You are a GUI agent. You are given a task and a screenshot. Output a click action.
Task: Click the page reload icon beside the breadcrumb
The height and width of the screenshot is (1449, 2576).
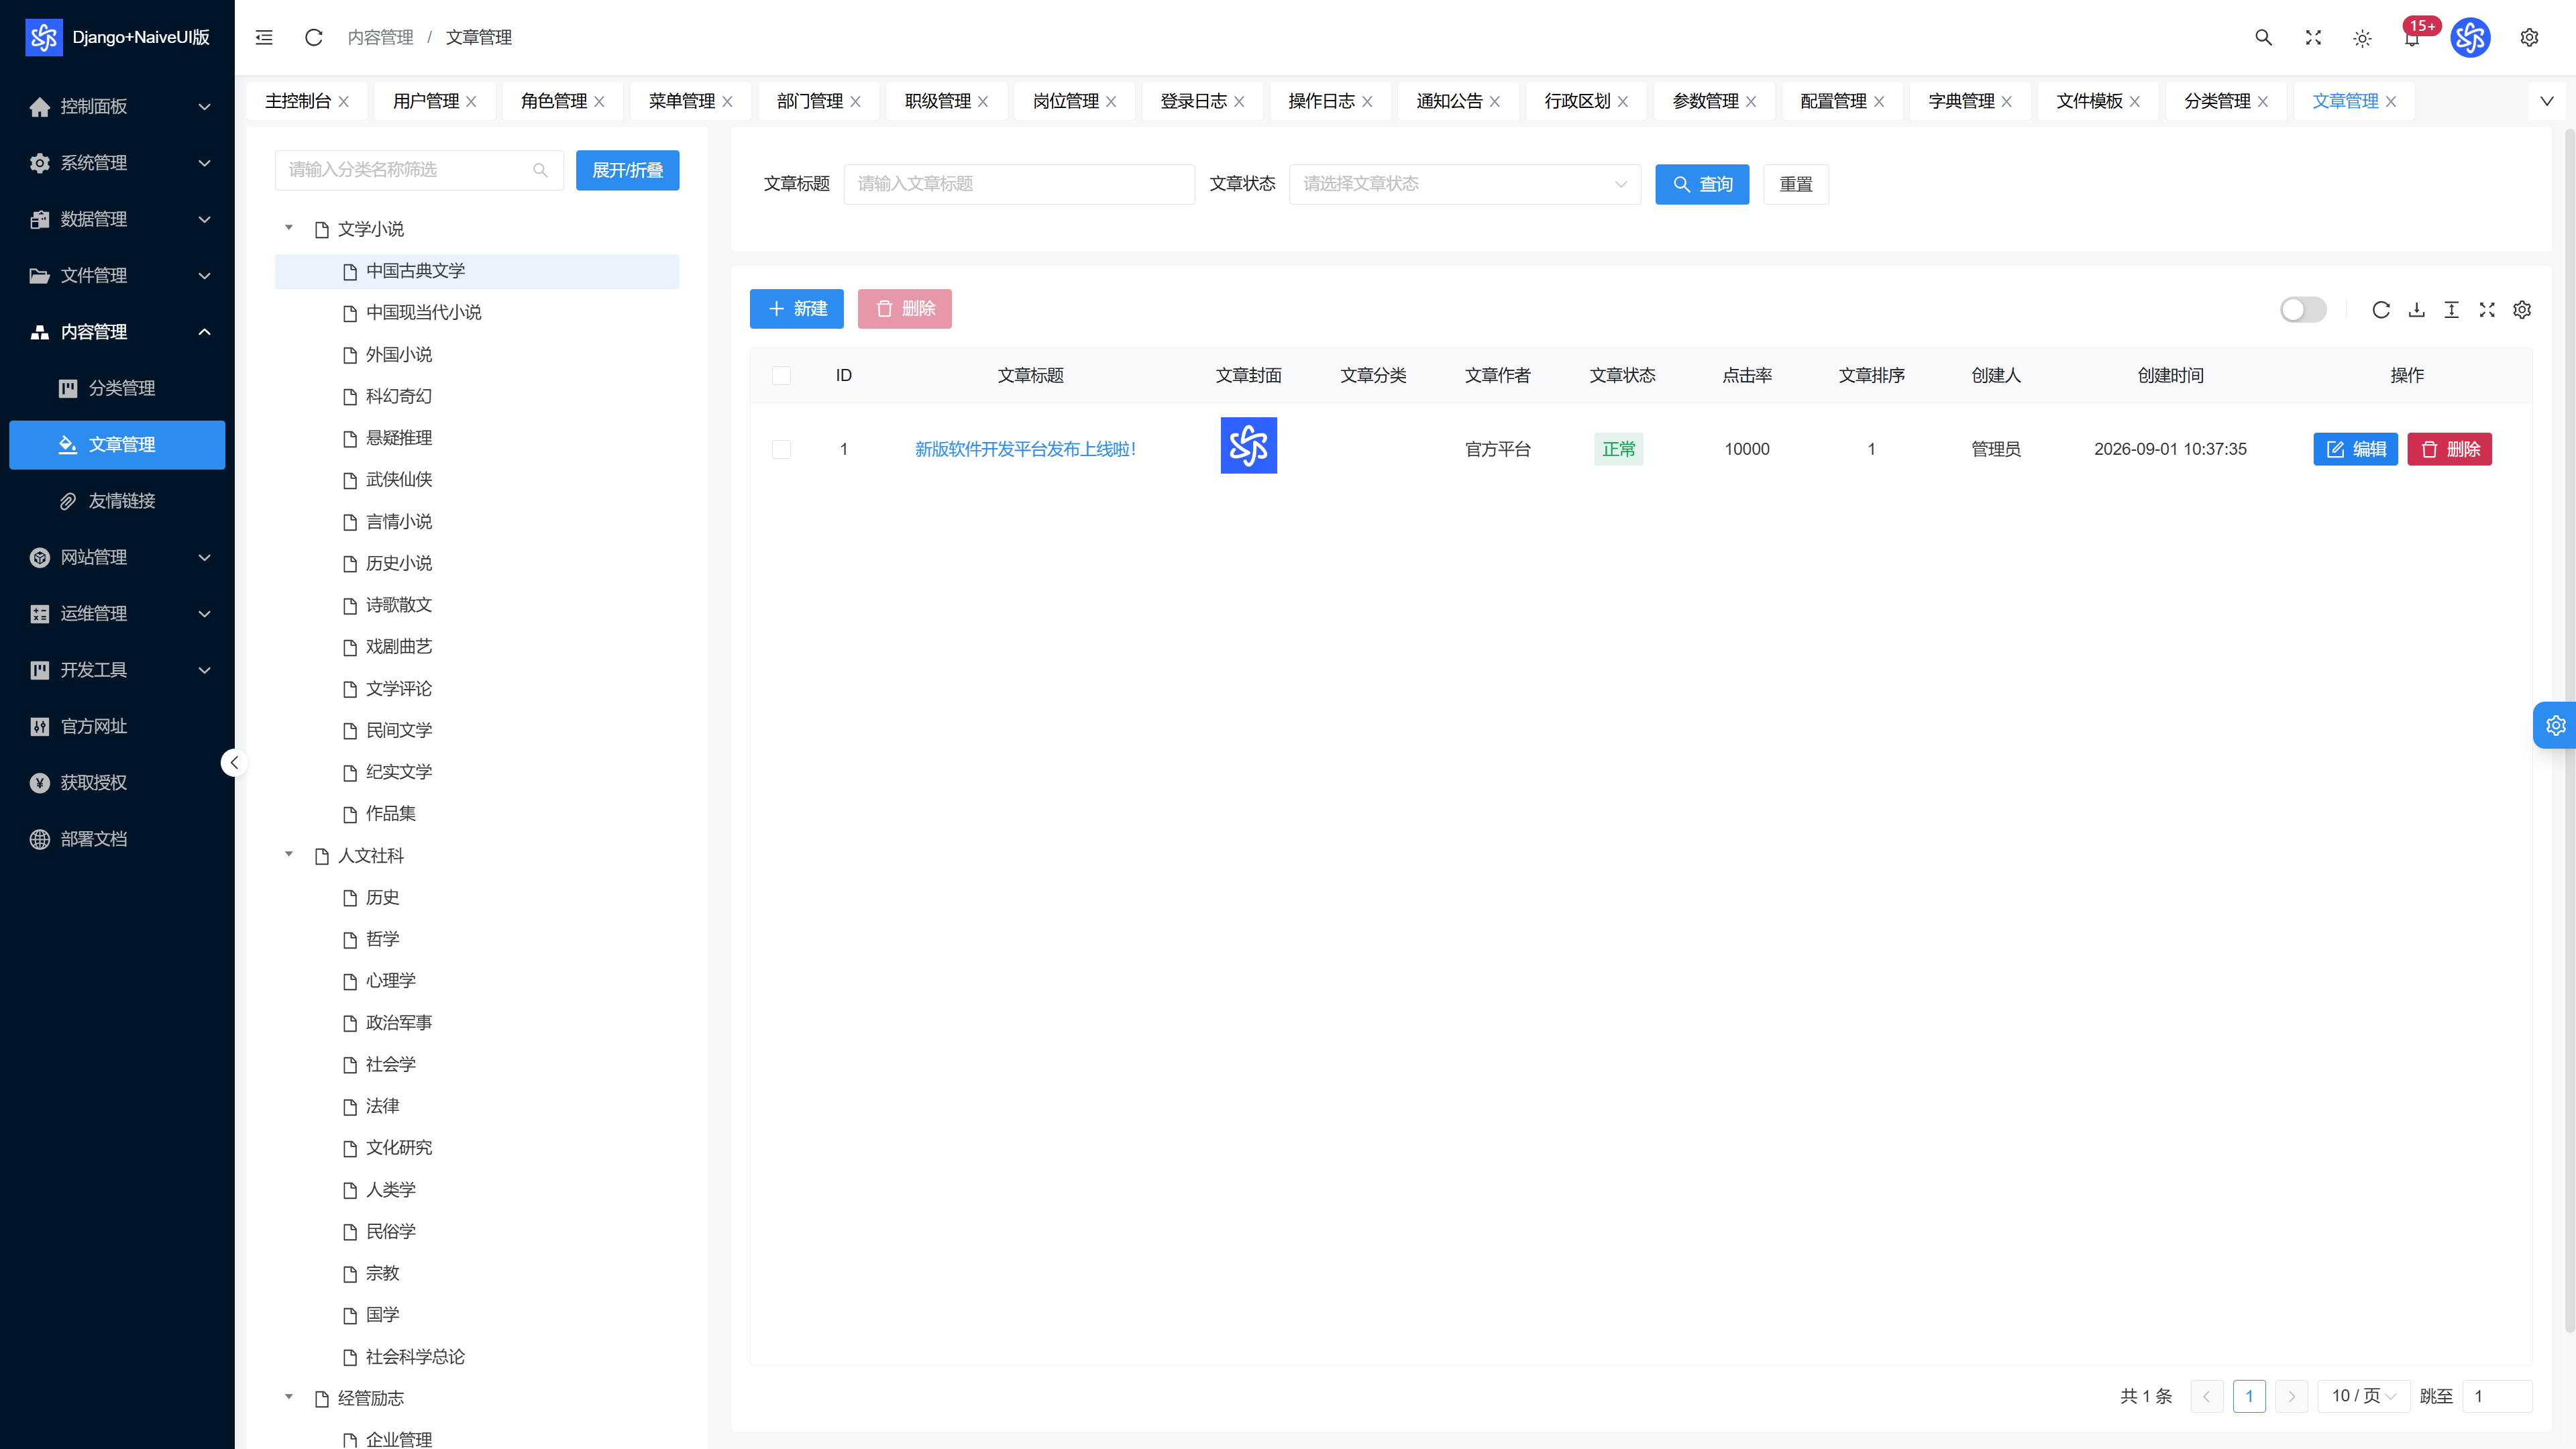pyautogui.click(x=313, y=37)
